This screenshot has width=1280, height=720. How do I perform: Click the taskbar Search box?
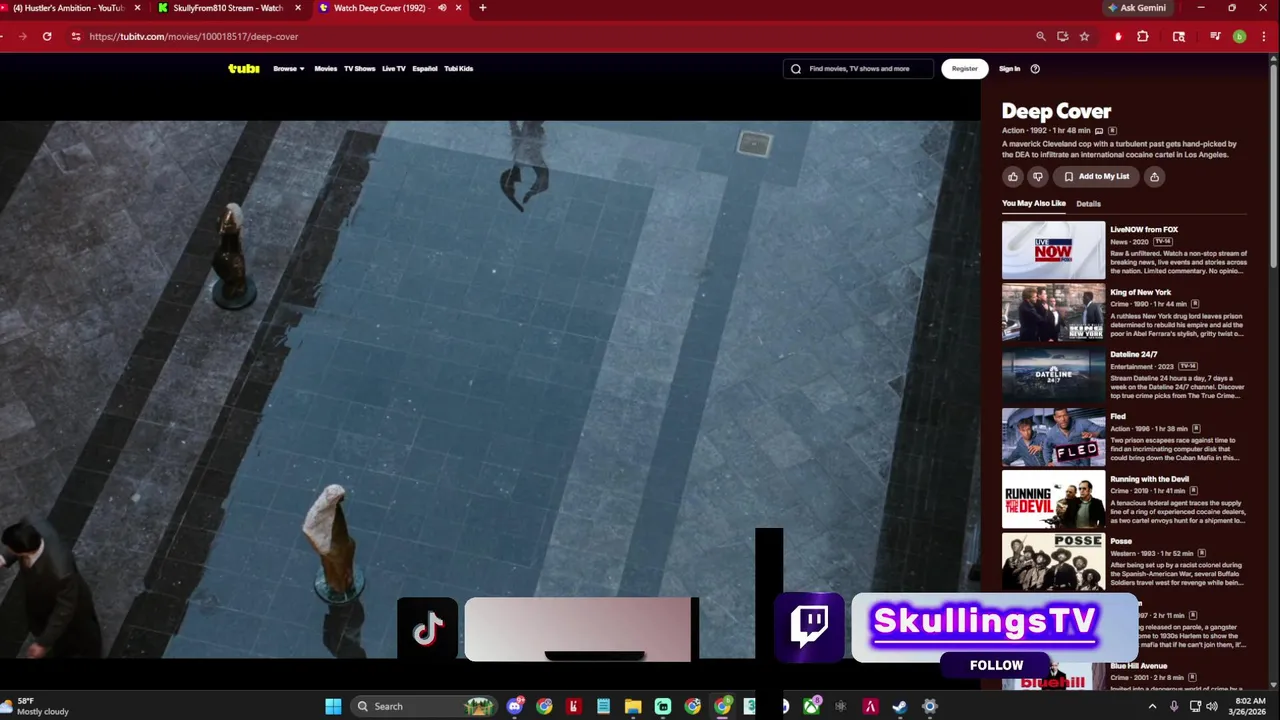(424, 706)
